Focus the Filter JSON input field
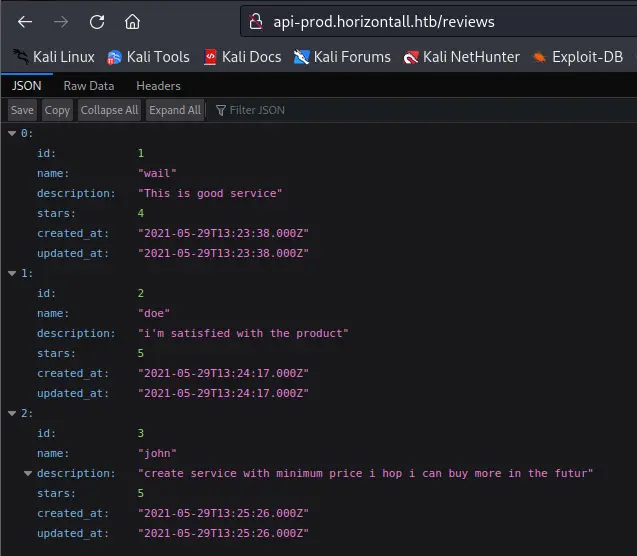 (422, 110)
